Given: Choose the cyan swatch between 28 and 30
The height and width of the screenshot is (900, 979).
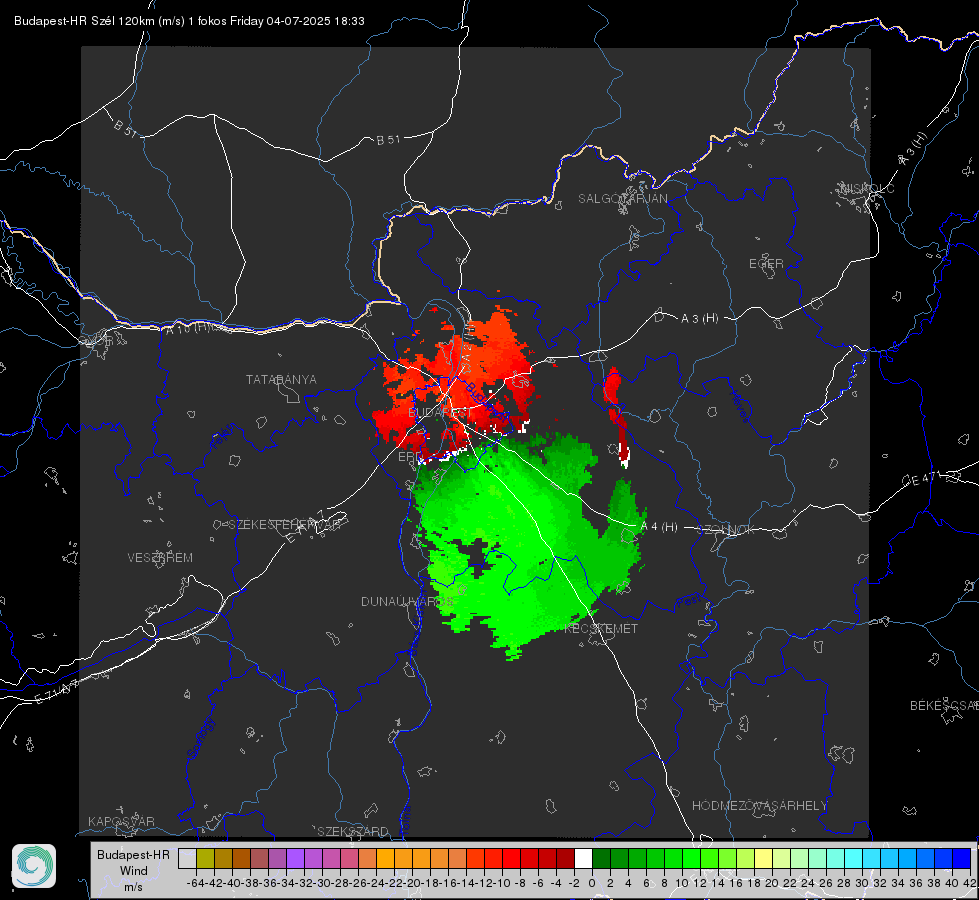Looking at the screenshot, I should [x=853, y=859].
